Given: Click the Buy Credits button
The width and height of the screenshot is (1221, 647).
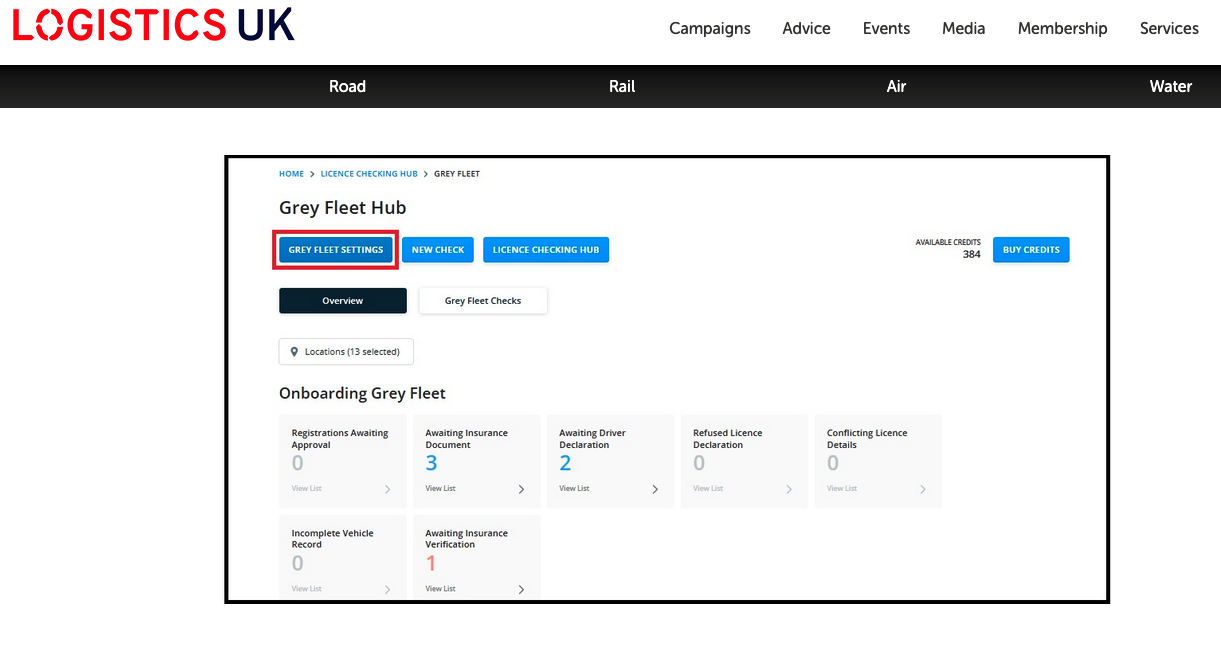Looking at the screenshot, I should (1030, 250).
